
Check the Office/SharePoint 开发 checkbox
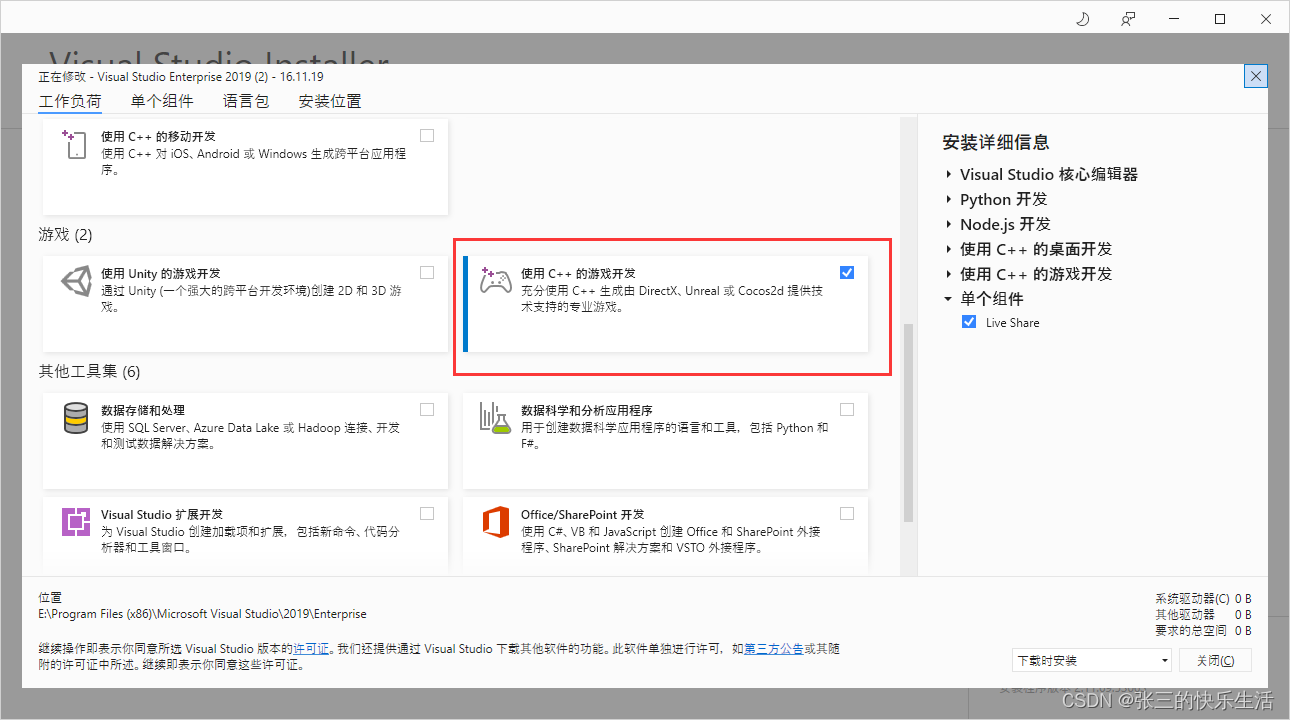[847, 513]
